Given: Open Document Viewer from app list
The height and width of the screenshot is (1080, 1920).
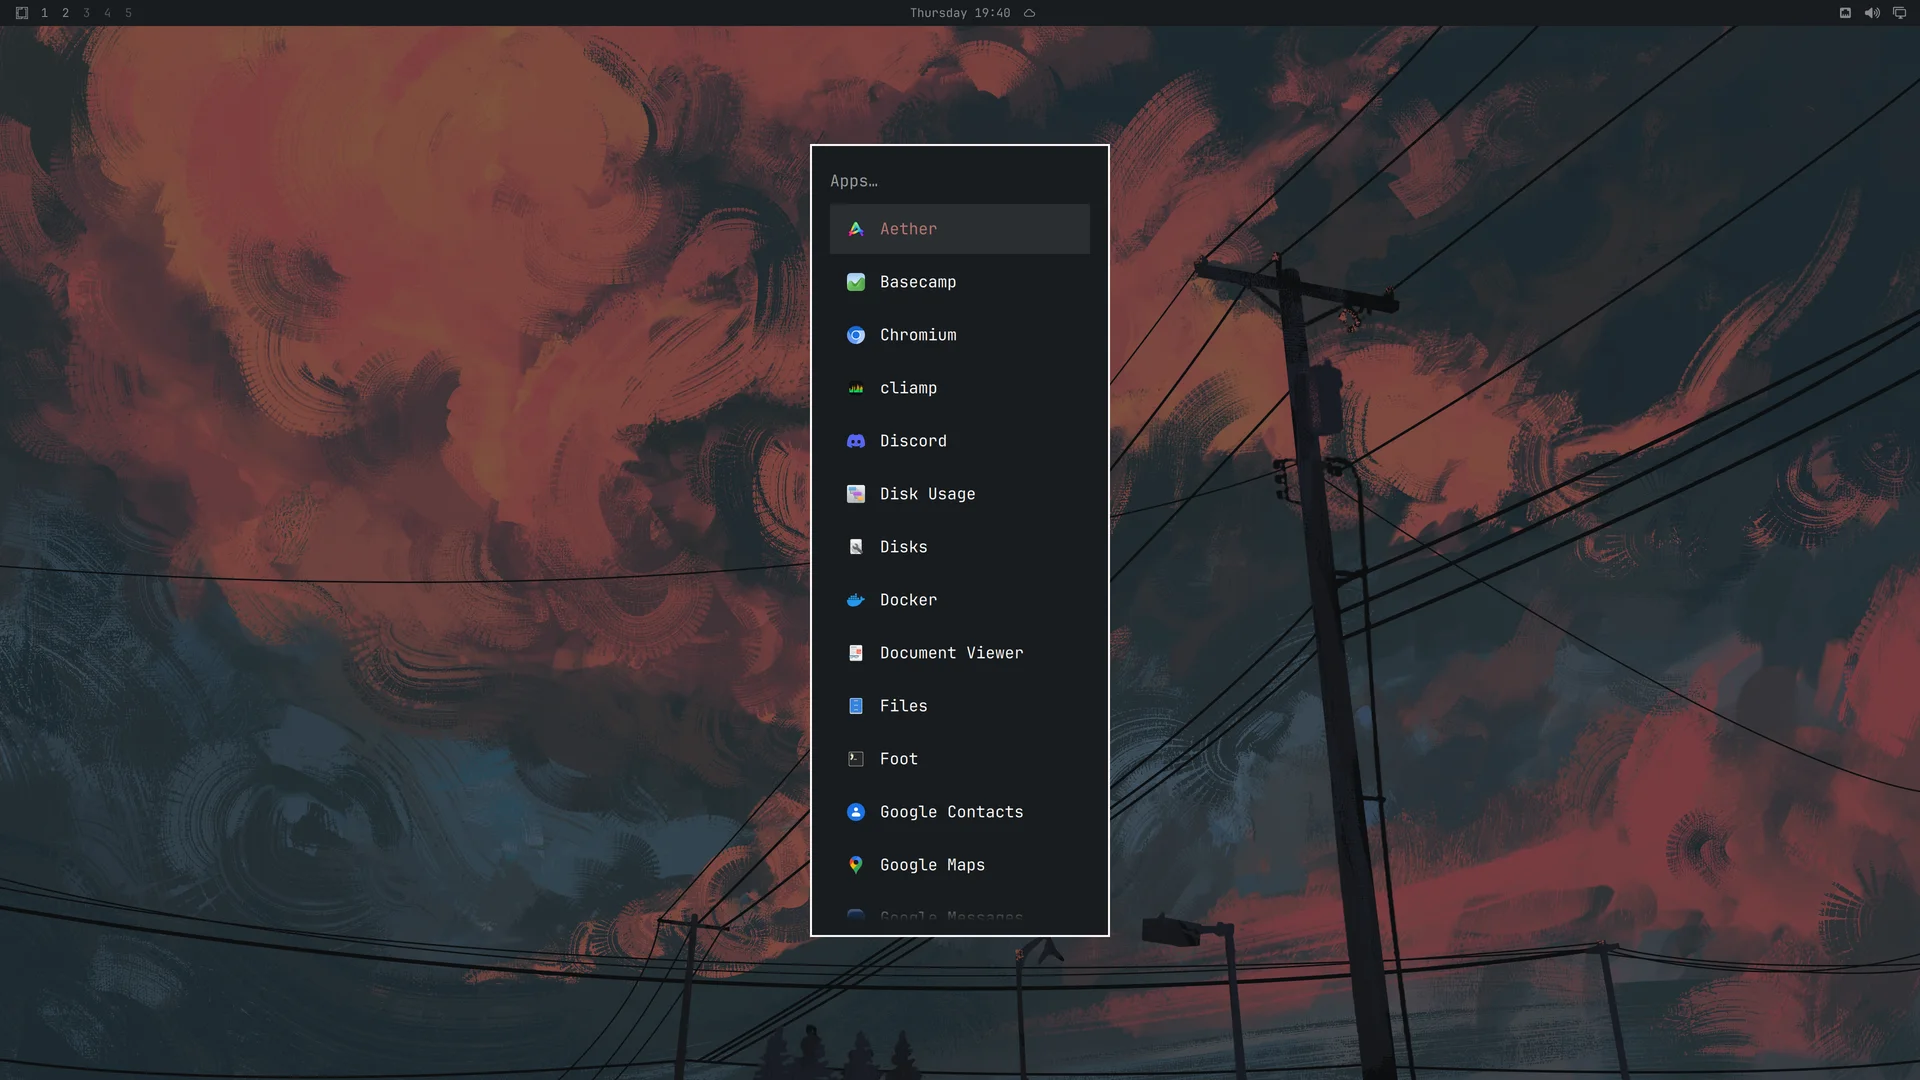Looking at the screenshot, I should pos(960,653).
